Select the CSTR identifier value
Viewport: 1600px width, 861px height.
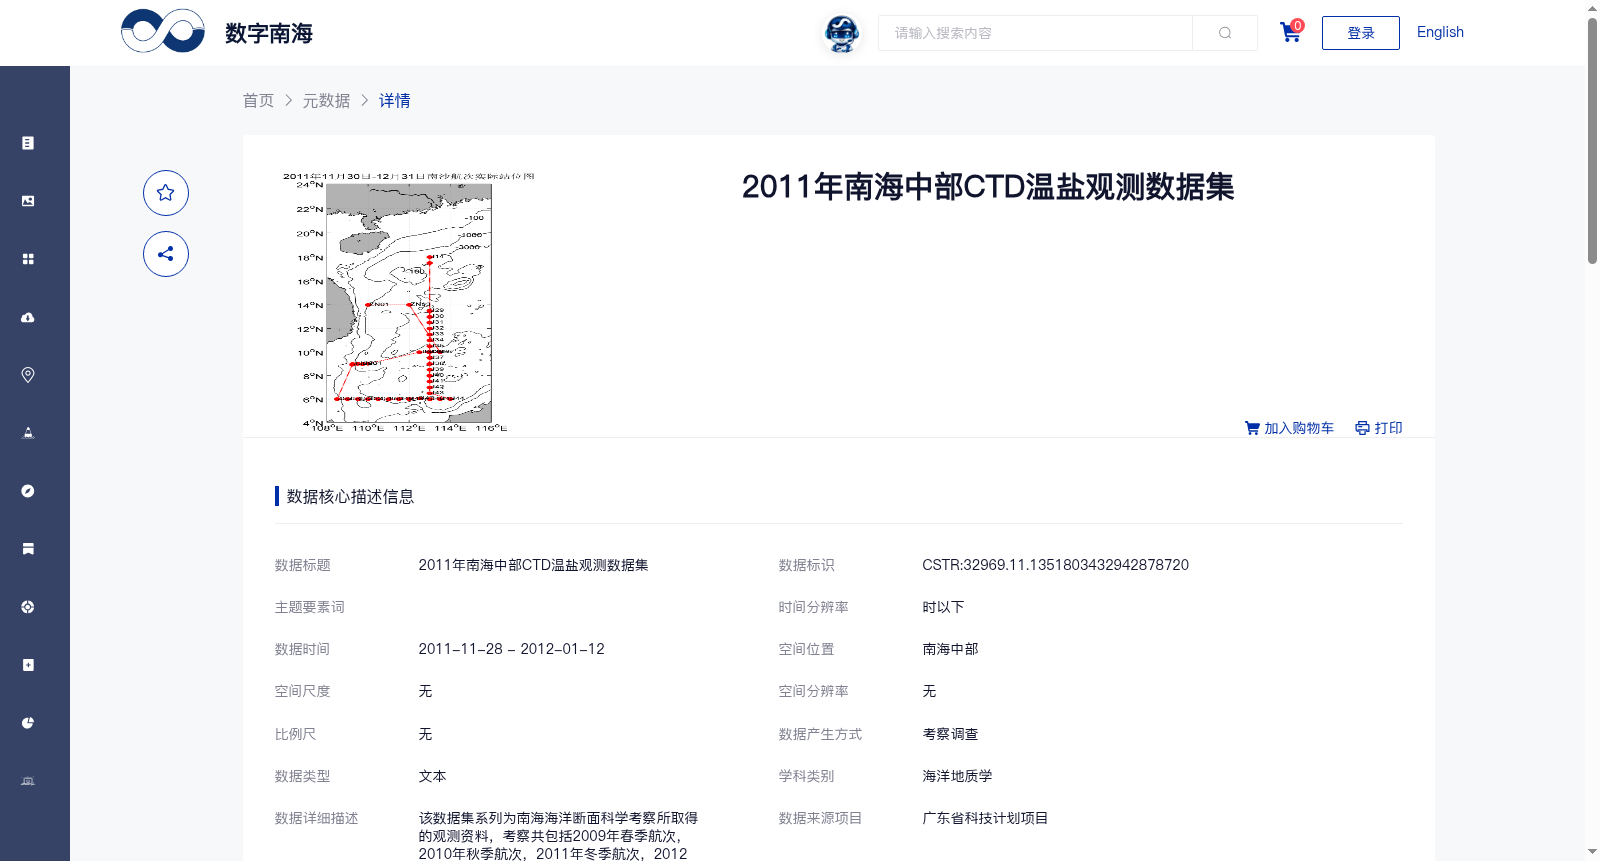coord(1056,565)
